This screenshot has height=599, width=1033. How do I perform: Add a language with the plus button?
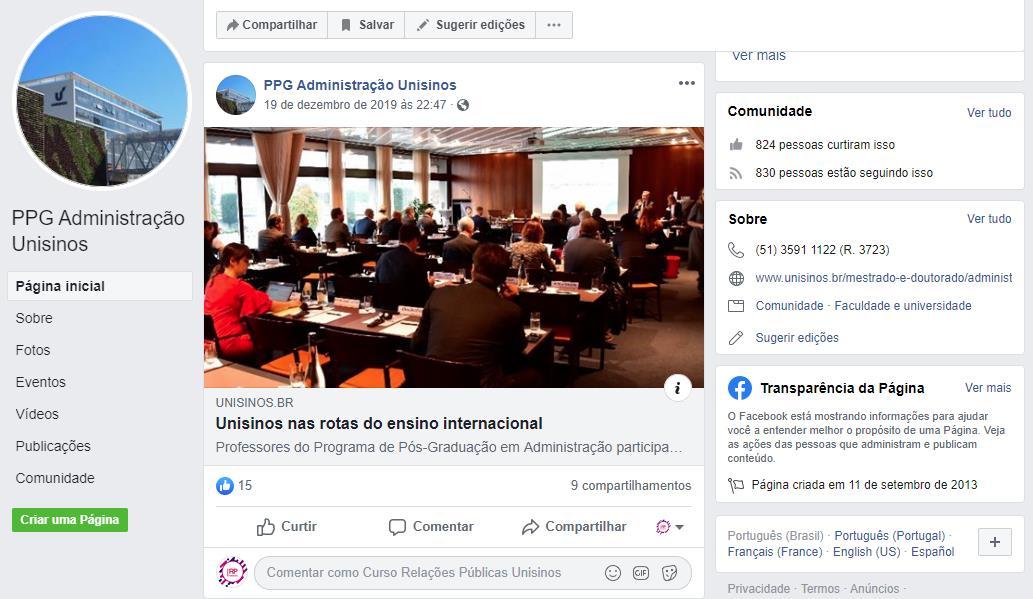click(995, 542)
